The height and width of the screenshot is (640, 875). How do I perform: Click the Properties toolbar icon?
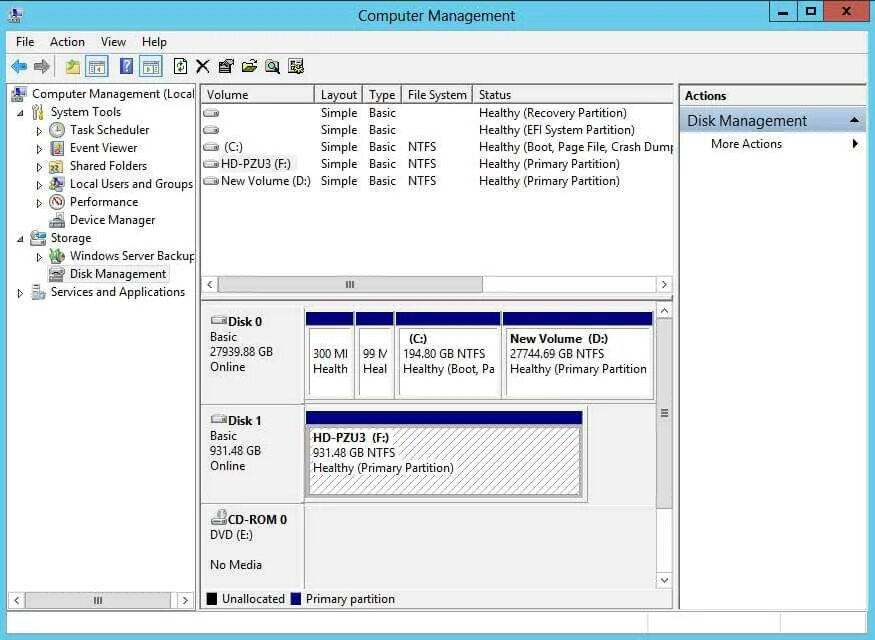click(x=225, y=66)
